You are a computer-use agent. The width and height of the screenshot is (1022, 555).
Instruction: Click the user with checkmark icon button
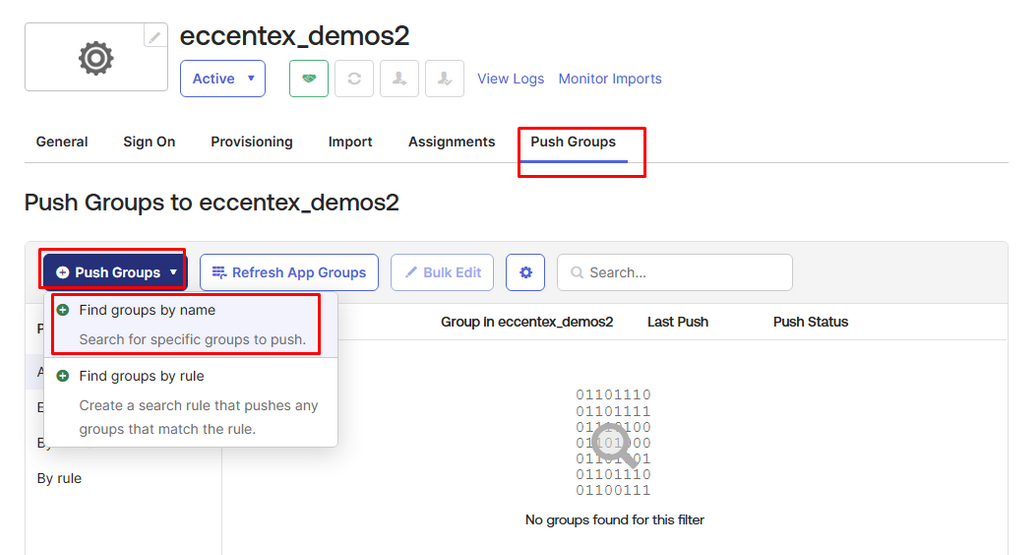[445, 79]
